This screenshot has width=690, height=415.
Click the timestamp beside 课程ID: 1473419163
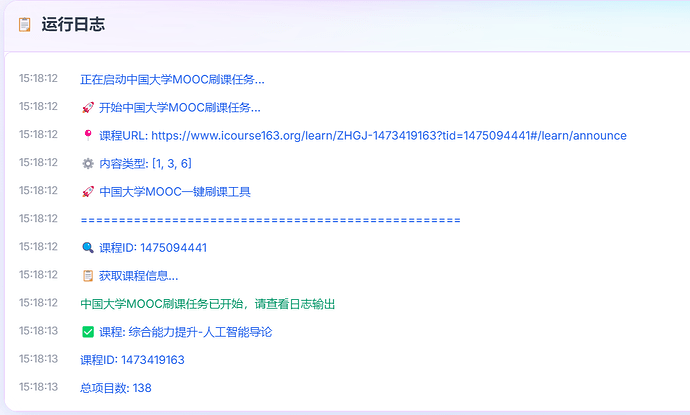[38, 359]
